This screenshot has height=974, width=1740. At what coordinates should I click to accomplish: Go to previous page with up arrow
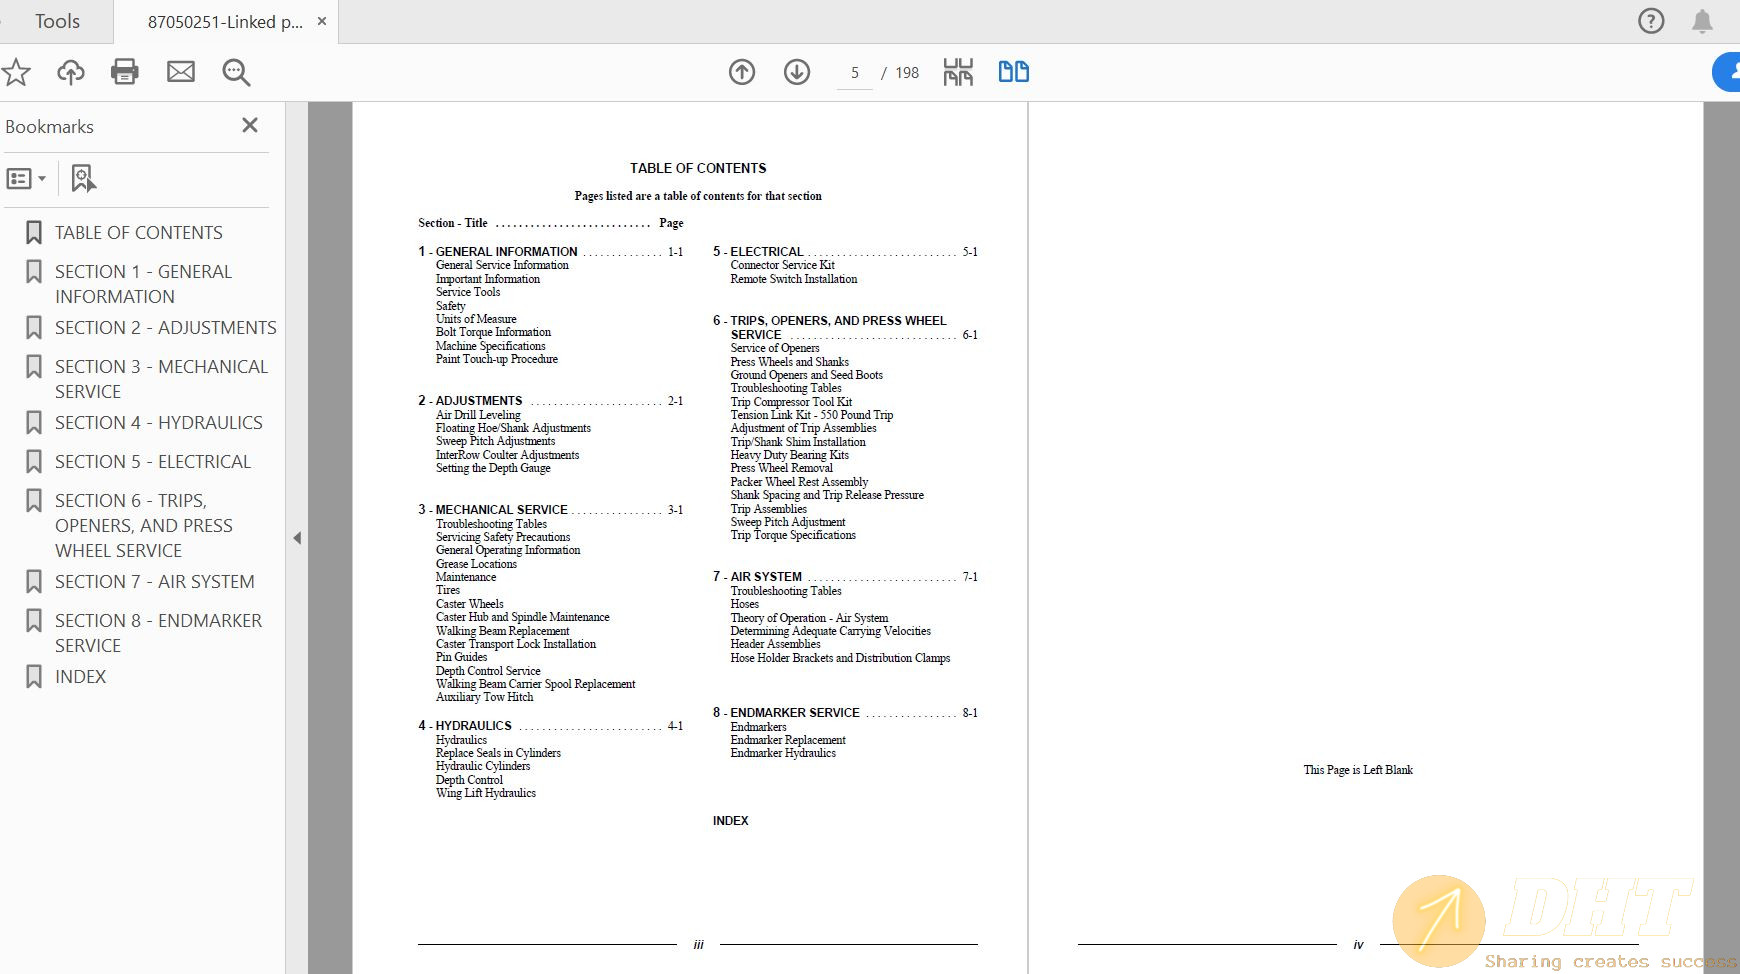point(742,72)
